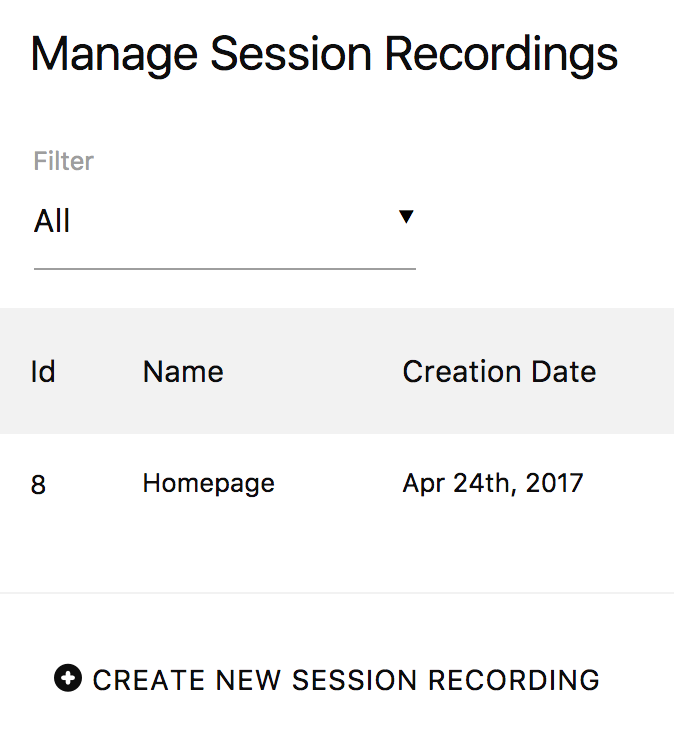Click the word 'Recordings' in the page title
The height and width of the screenshot is (746, 674).
502,55
